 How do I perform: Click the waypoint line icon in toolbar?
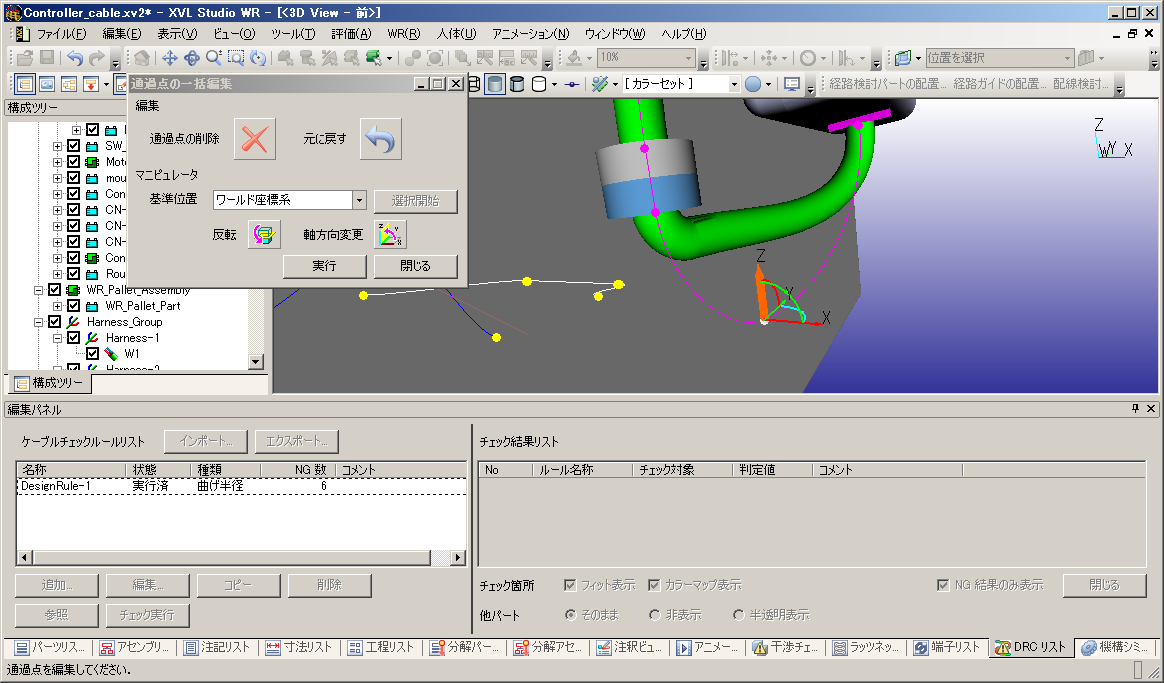tap(572, 84)
